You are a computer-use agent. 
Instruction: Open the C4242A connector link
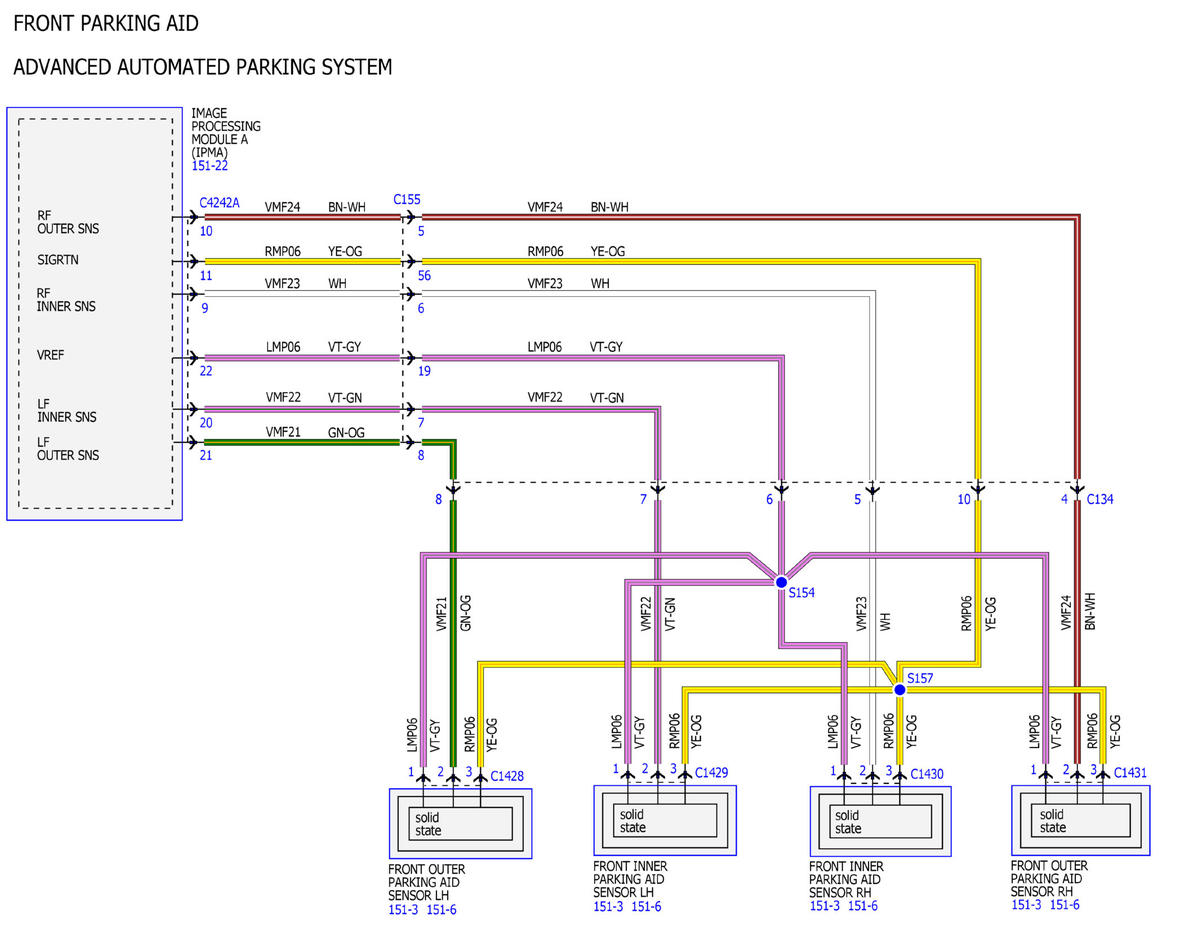tap(219, 202)
